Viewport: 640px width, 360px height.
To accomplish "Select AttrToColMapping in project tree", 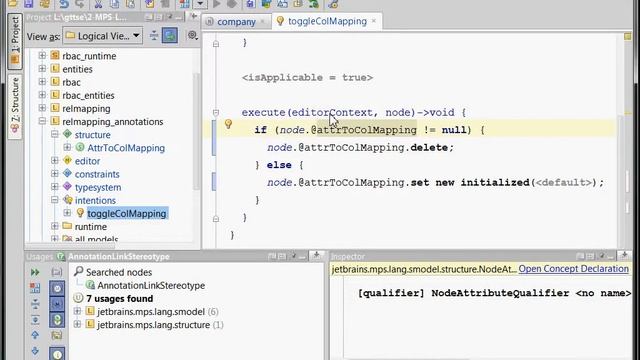I will 126,148.
